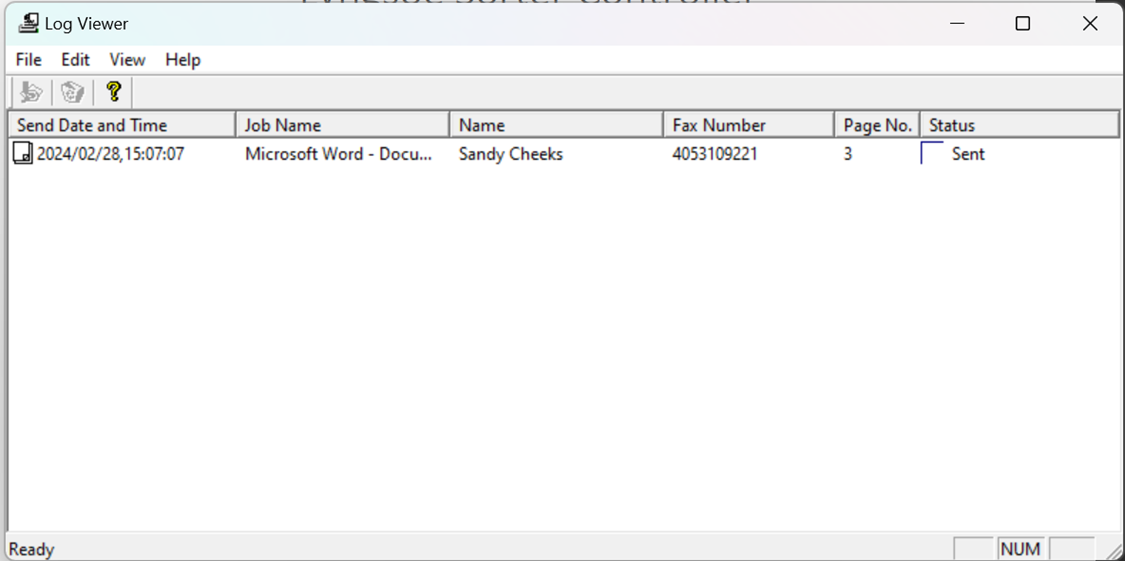Image resolution: width=1125 pixels, height=561 pixels.
Task: Open the Help menu
Action: click(183, 60)
